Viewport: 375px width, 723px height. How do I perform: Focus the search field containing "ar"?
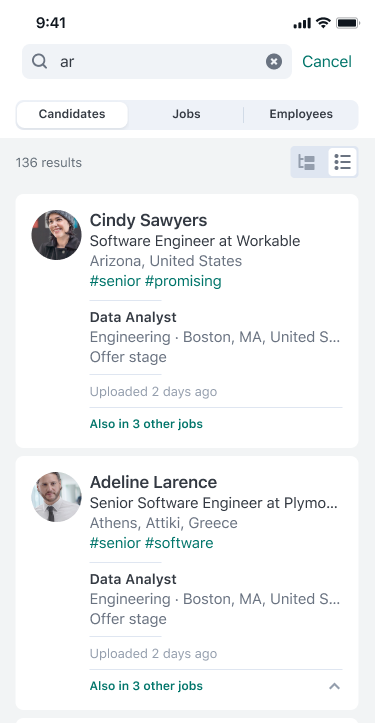(157, 61)
